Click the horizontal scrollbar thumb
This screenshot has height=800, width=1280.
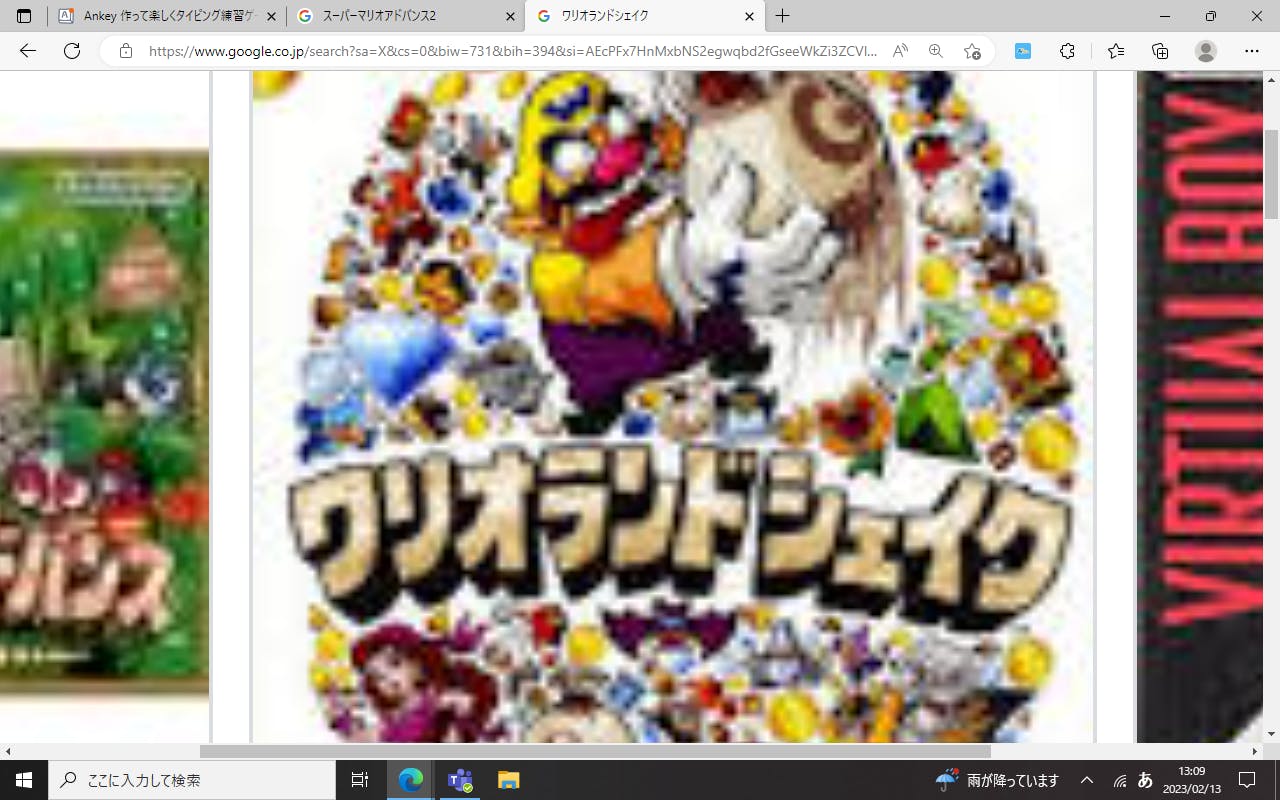[x=595, y=751]
